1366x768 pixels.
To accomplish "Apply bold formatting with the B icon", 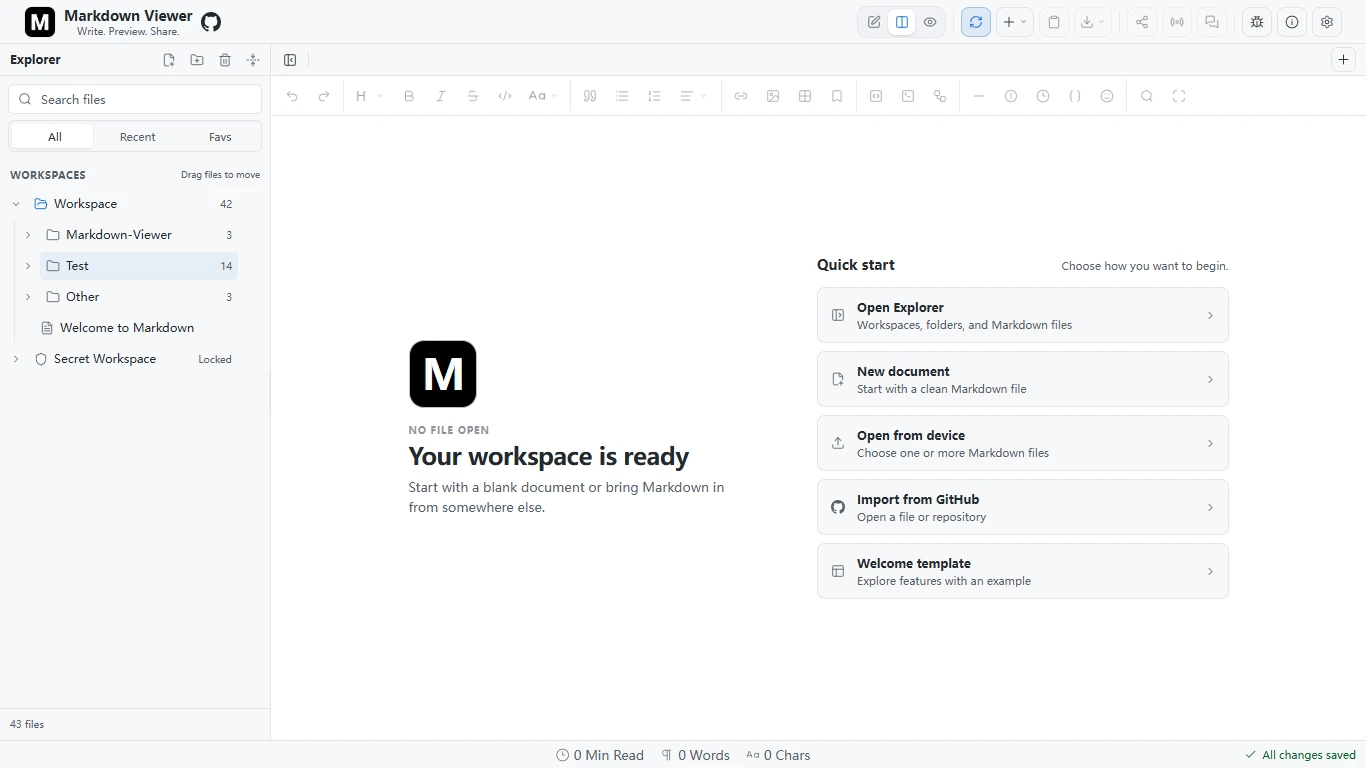I will click(x=409, y=96).
